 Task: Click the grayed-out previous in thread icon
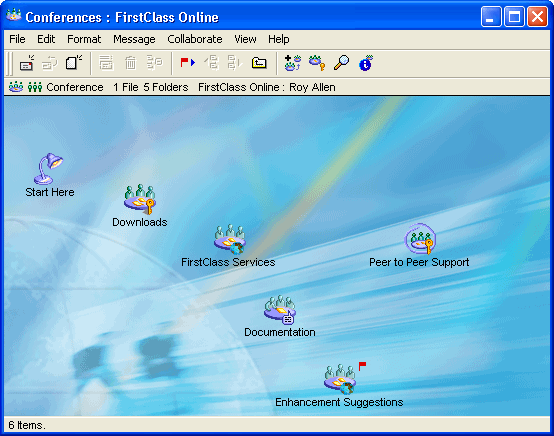[212, 63]
